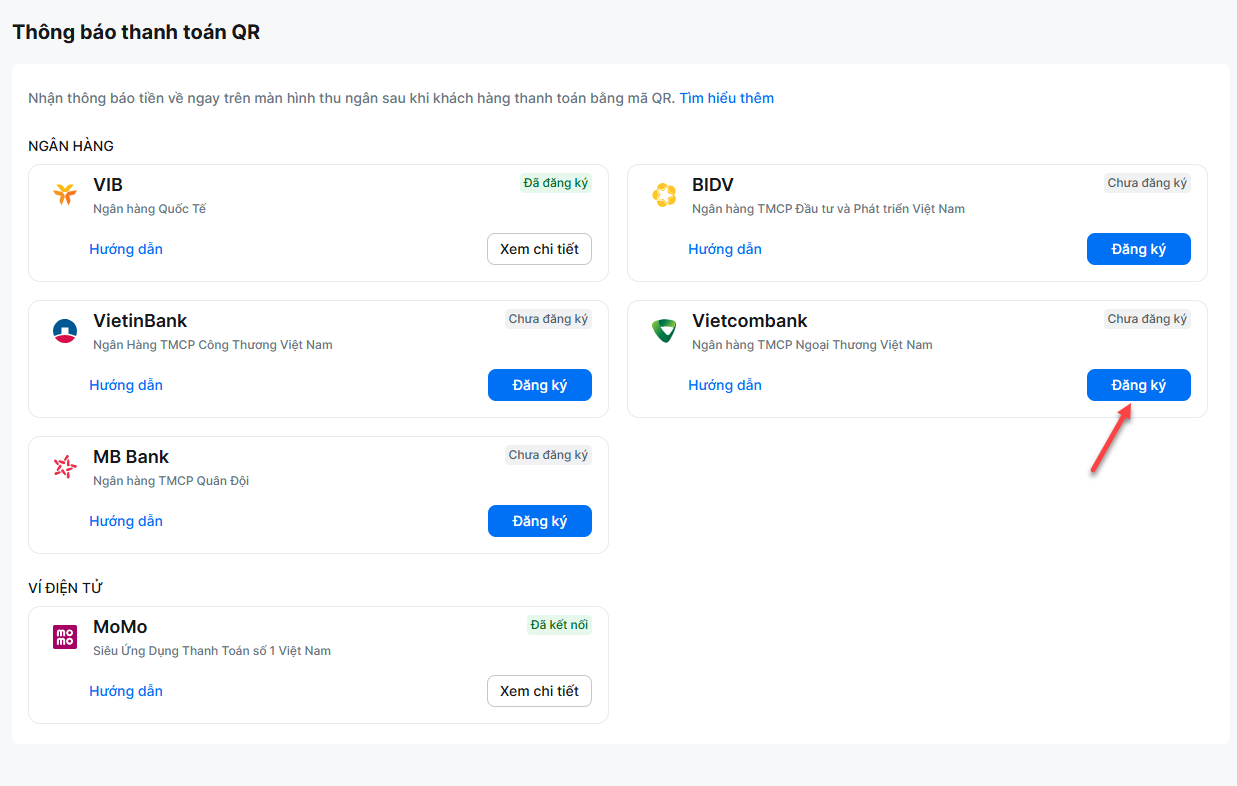Image resolution: width=1237 pixels, height=786 pixels.
Task: Click VietinBank's Chưa đăng ký status badge
Action: coord(548,319)
